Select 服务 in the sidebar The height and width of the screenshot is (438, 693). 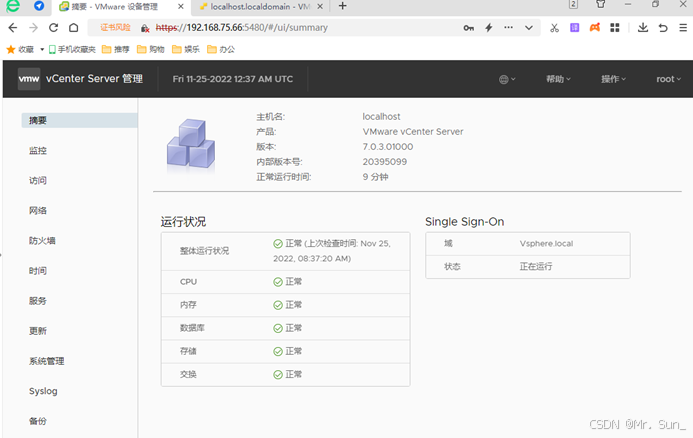pyautogui.click(x=38, y=301)
